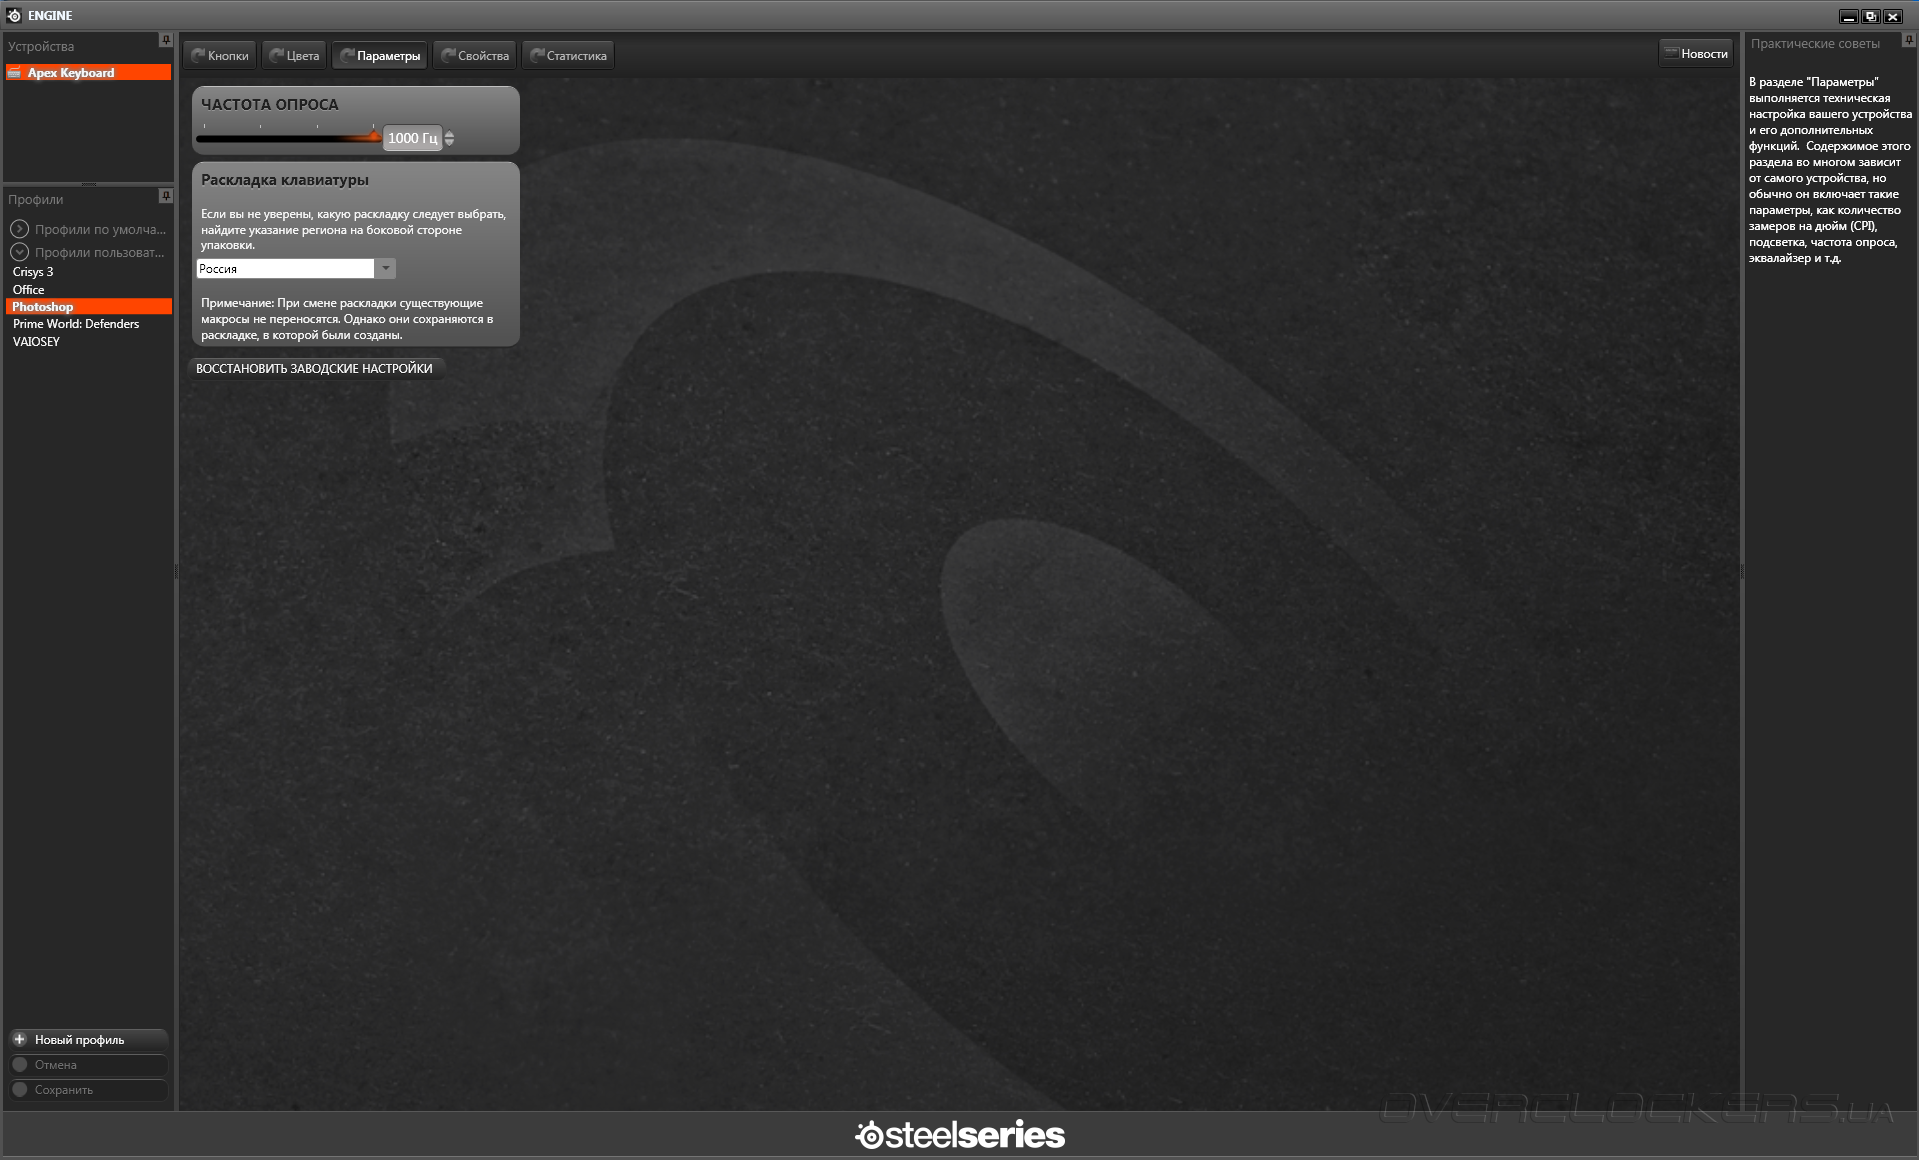This screenshot has width=1919, height=1160.
Task: Click the Отмена button
Action: point(88,1065)
